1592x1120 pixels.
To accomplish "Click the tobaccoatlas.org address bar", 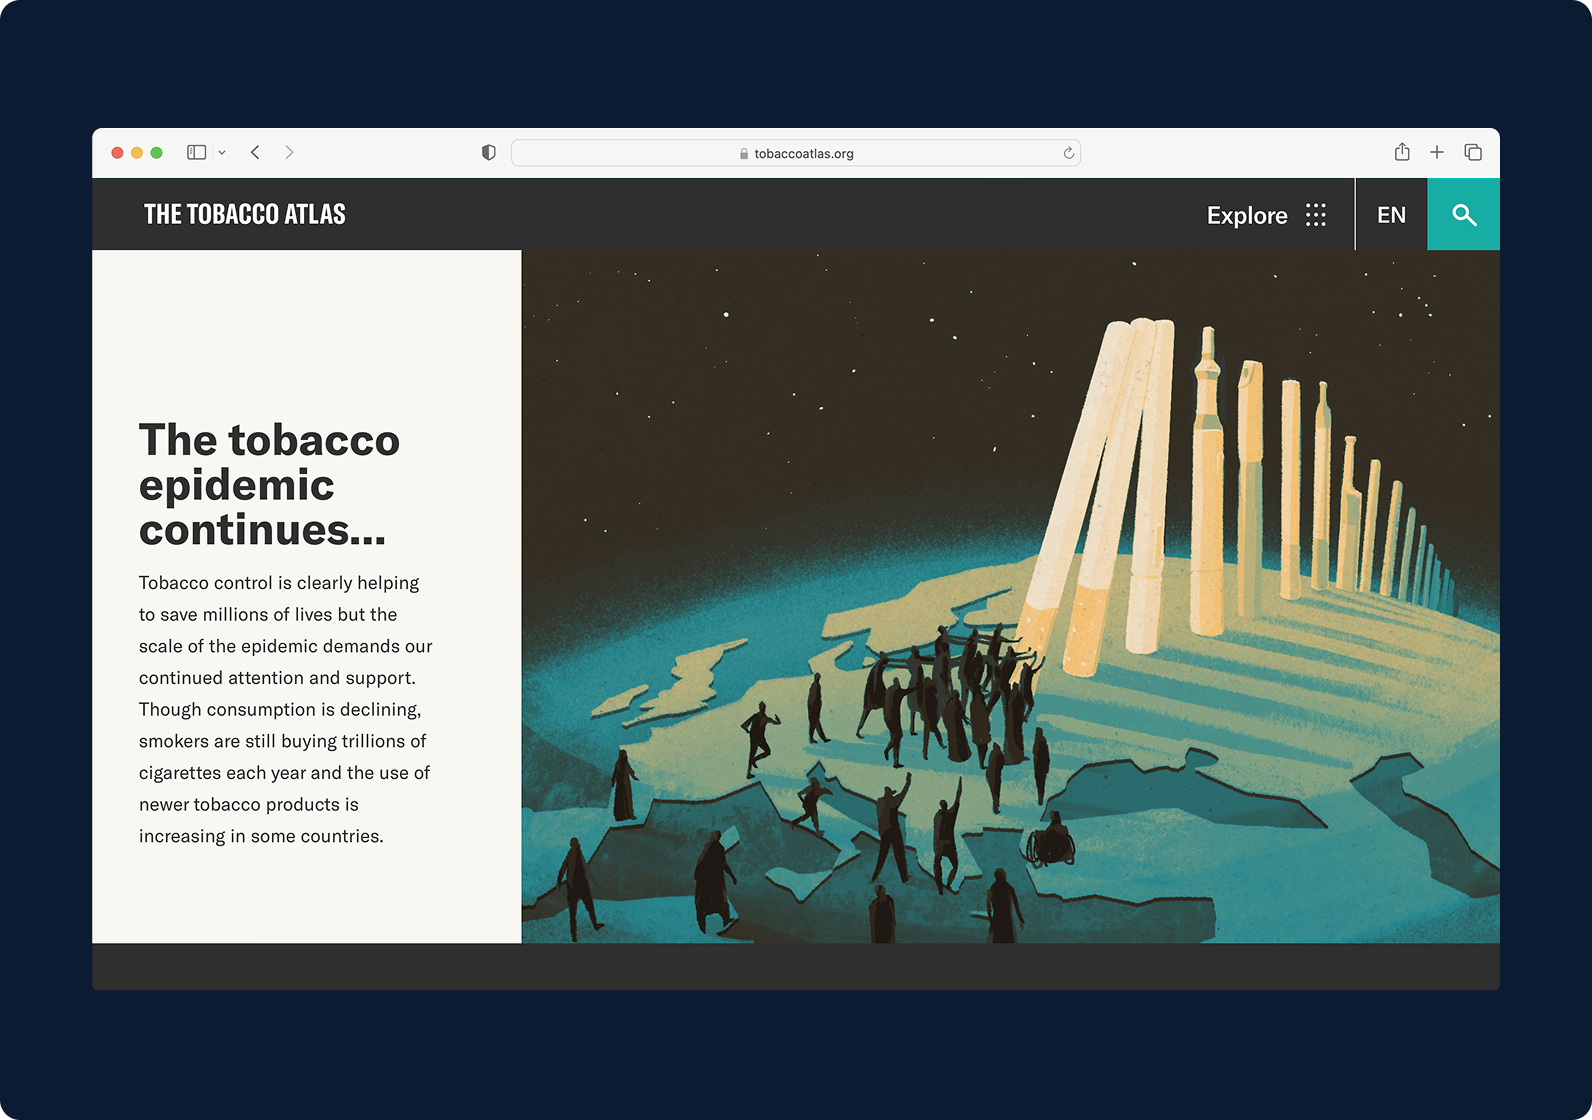I will pyautogui.click(x=796, y=153).
